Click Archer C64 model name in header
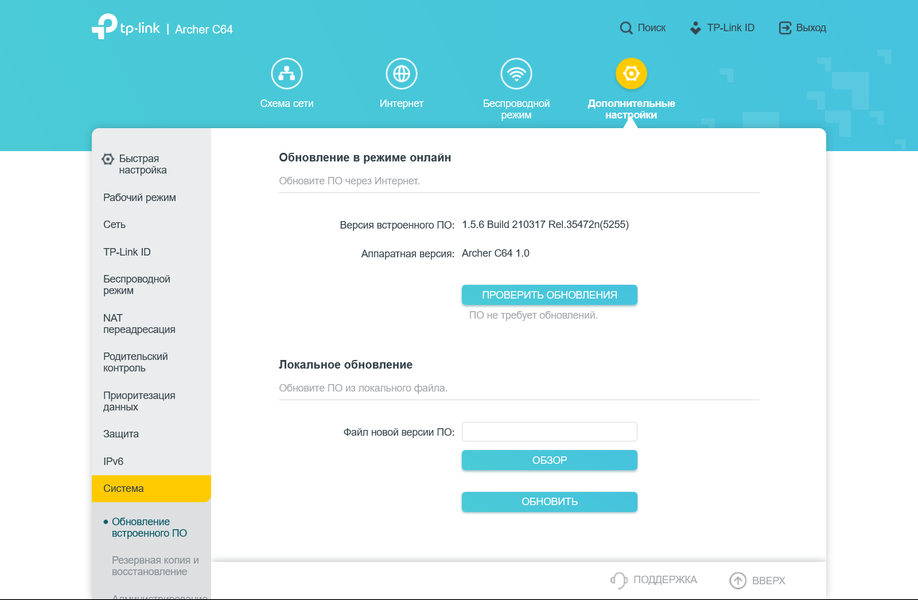918x600 pixels. point(204,29)
